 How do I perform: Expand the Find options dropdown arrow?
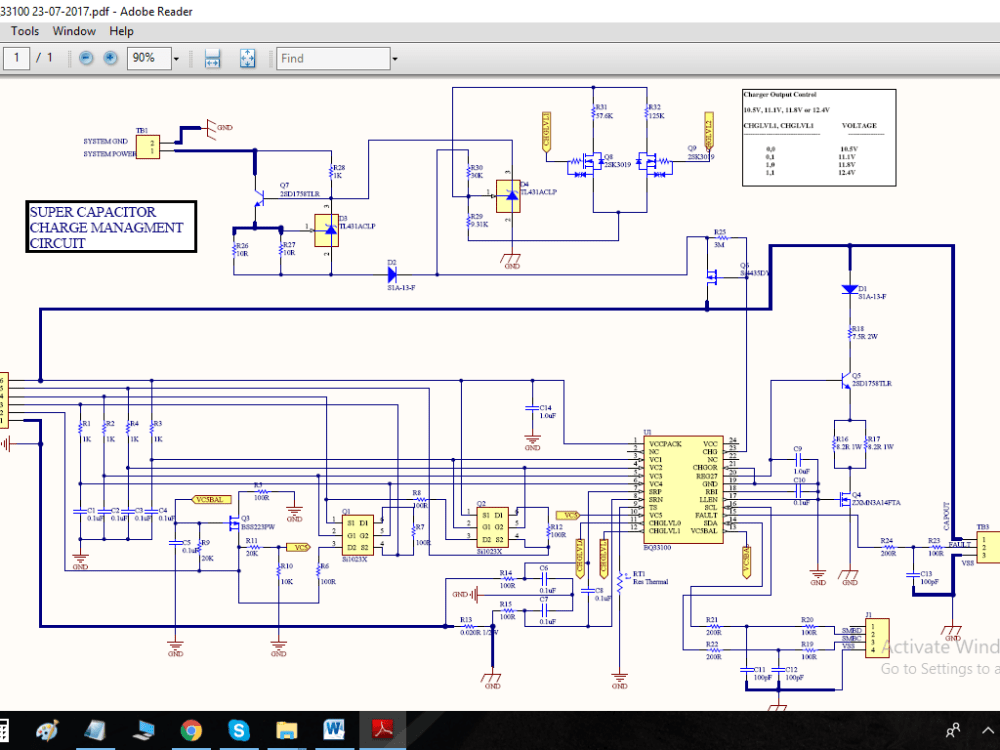(395, 59)
